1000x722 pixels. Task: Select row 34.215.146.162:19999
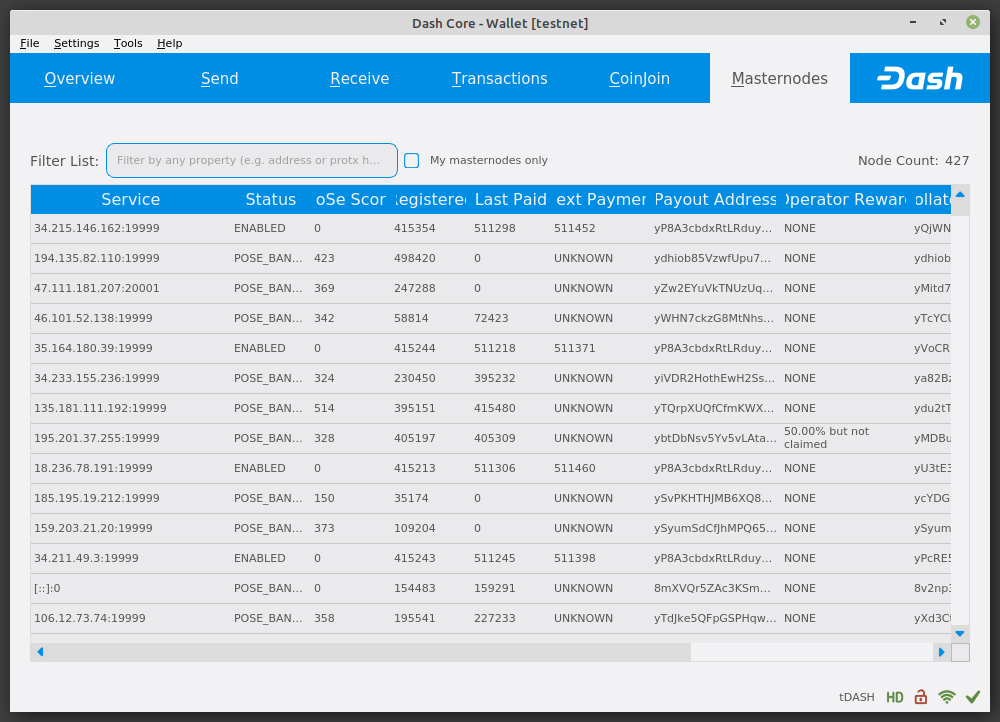pyautogui.click(x=490, y=228)
